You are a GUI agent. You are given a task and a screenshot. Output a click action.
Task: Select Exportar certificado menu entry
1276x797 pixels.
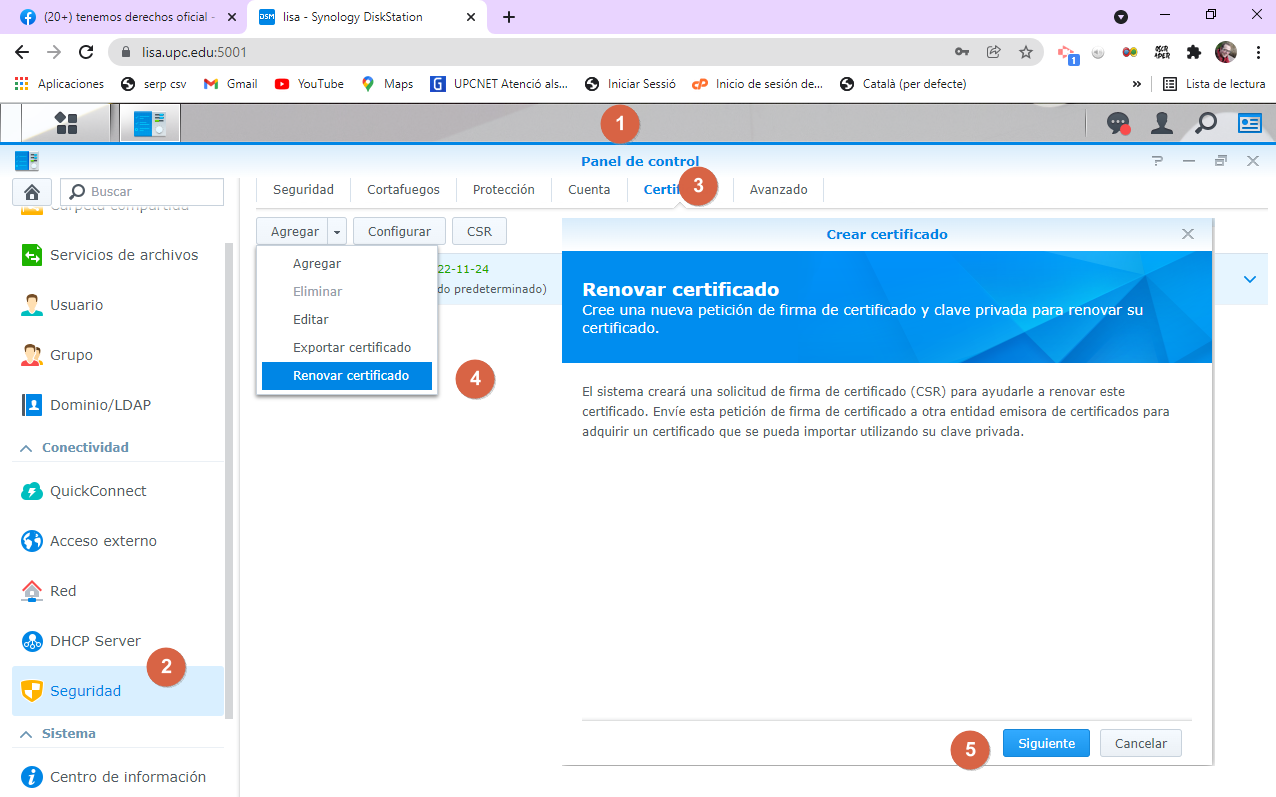point(351,348)
